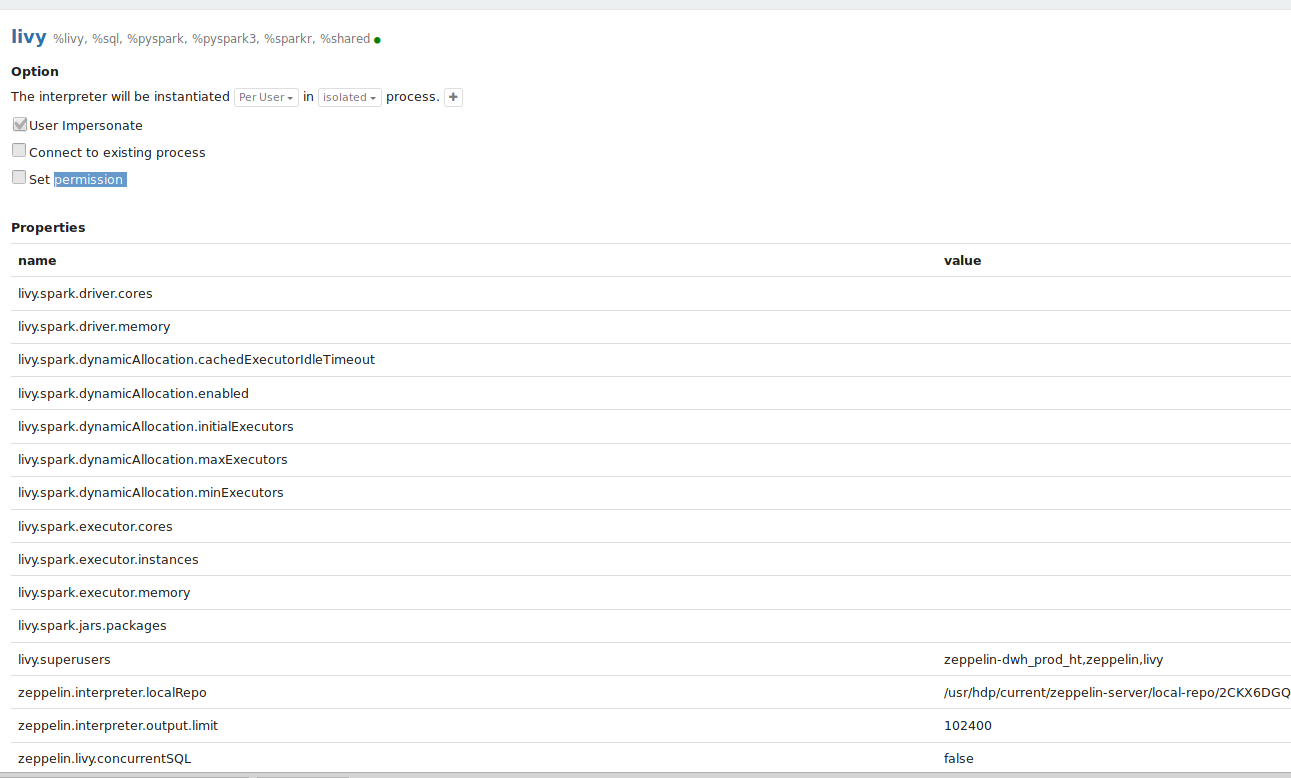Image resolution: width=1291 pixels, height=778 pixels.
Task: Disable the User Impersonate checkbox
Action: pos(19,124)
